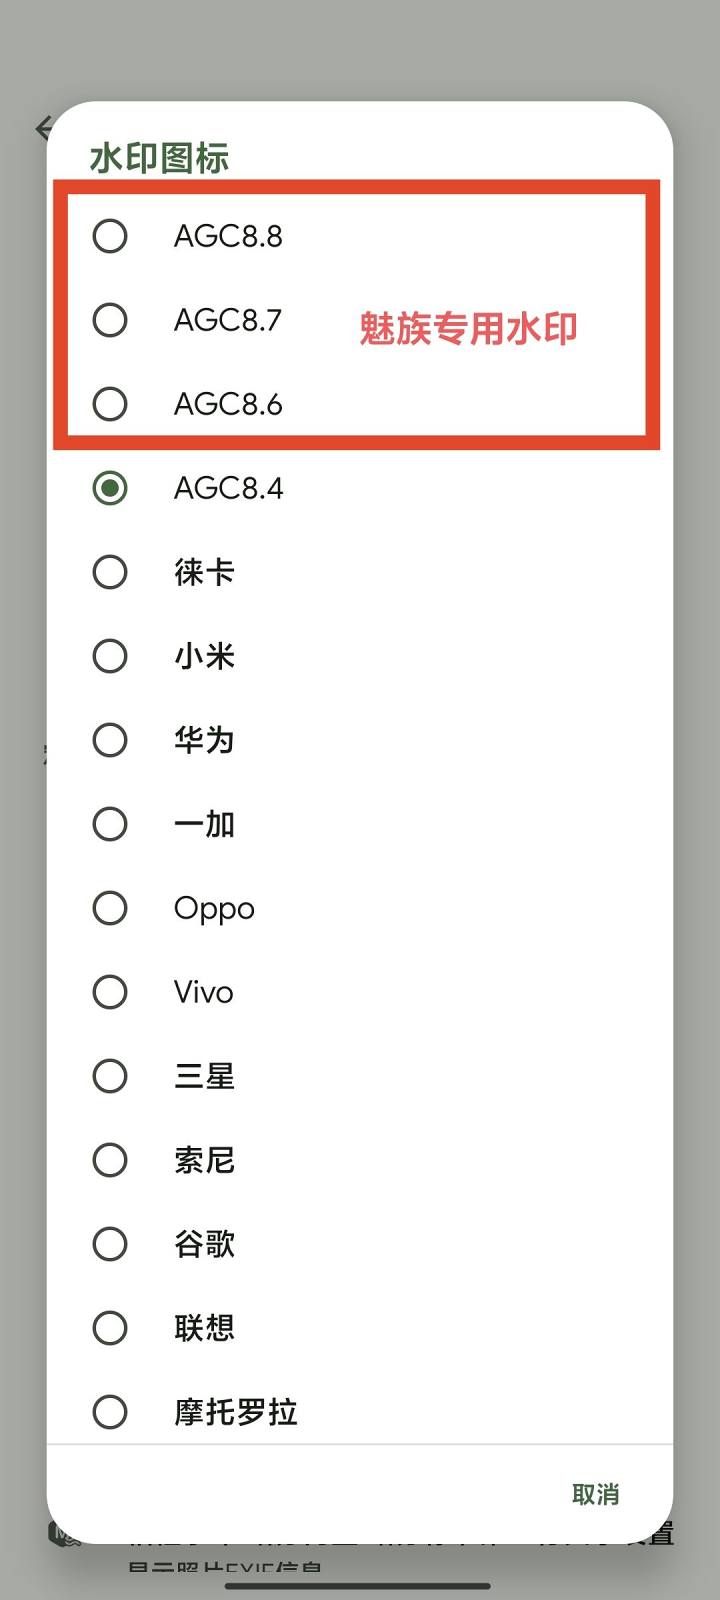Select the AGC8.6 radio option
Viewport: 720px width, 1600px height.
coord(110,404)
